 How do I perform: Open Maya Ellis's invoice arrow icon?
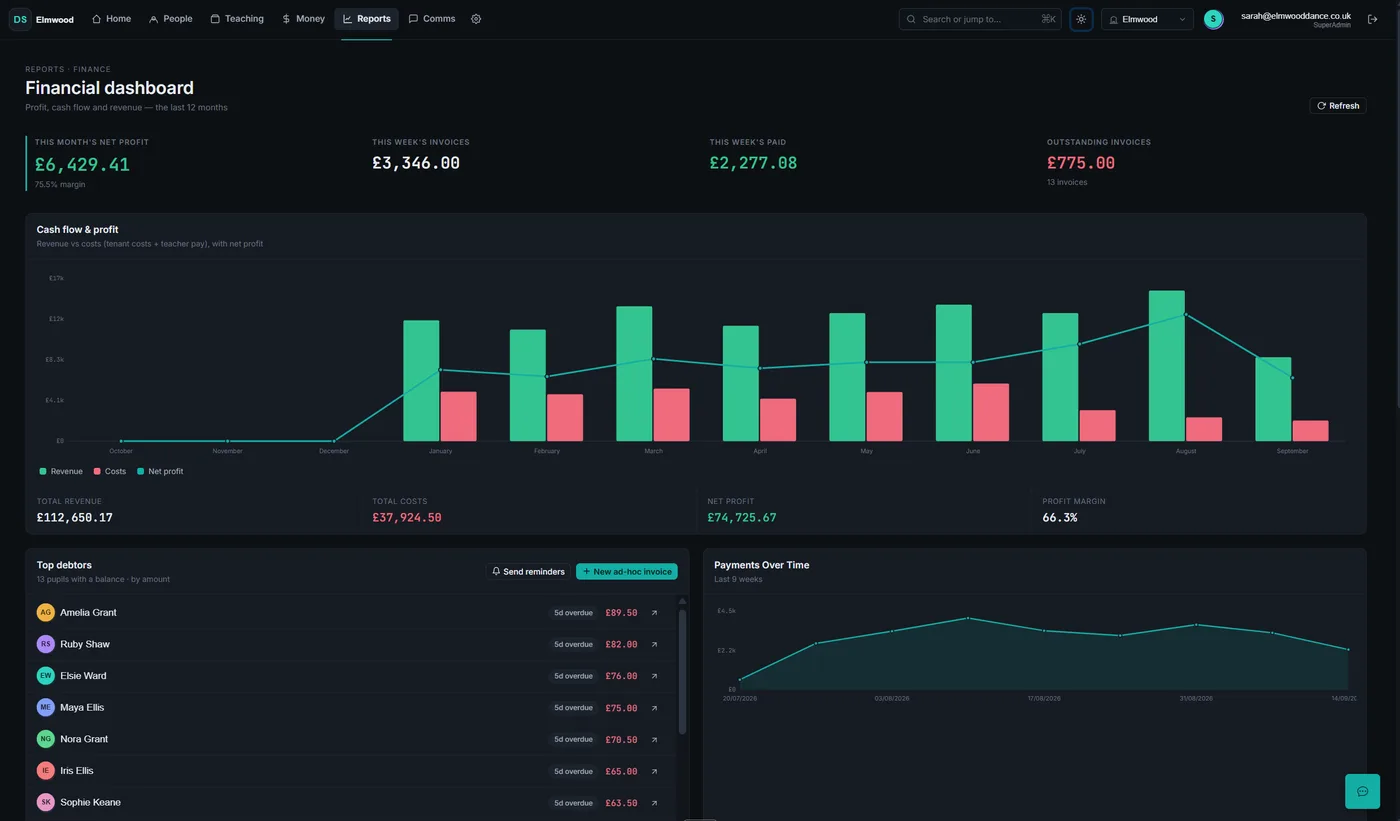tap(654, 708)
